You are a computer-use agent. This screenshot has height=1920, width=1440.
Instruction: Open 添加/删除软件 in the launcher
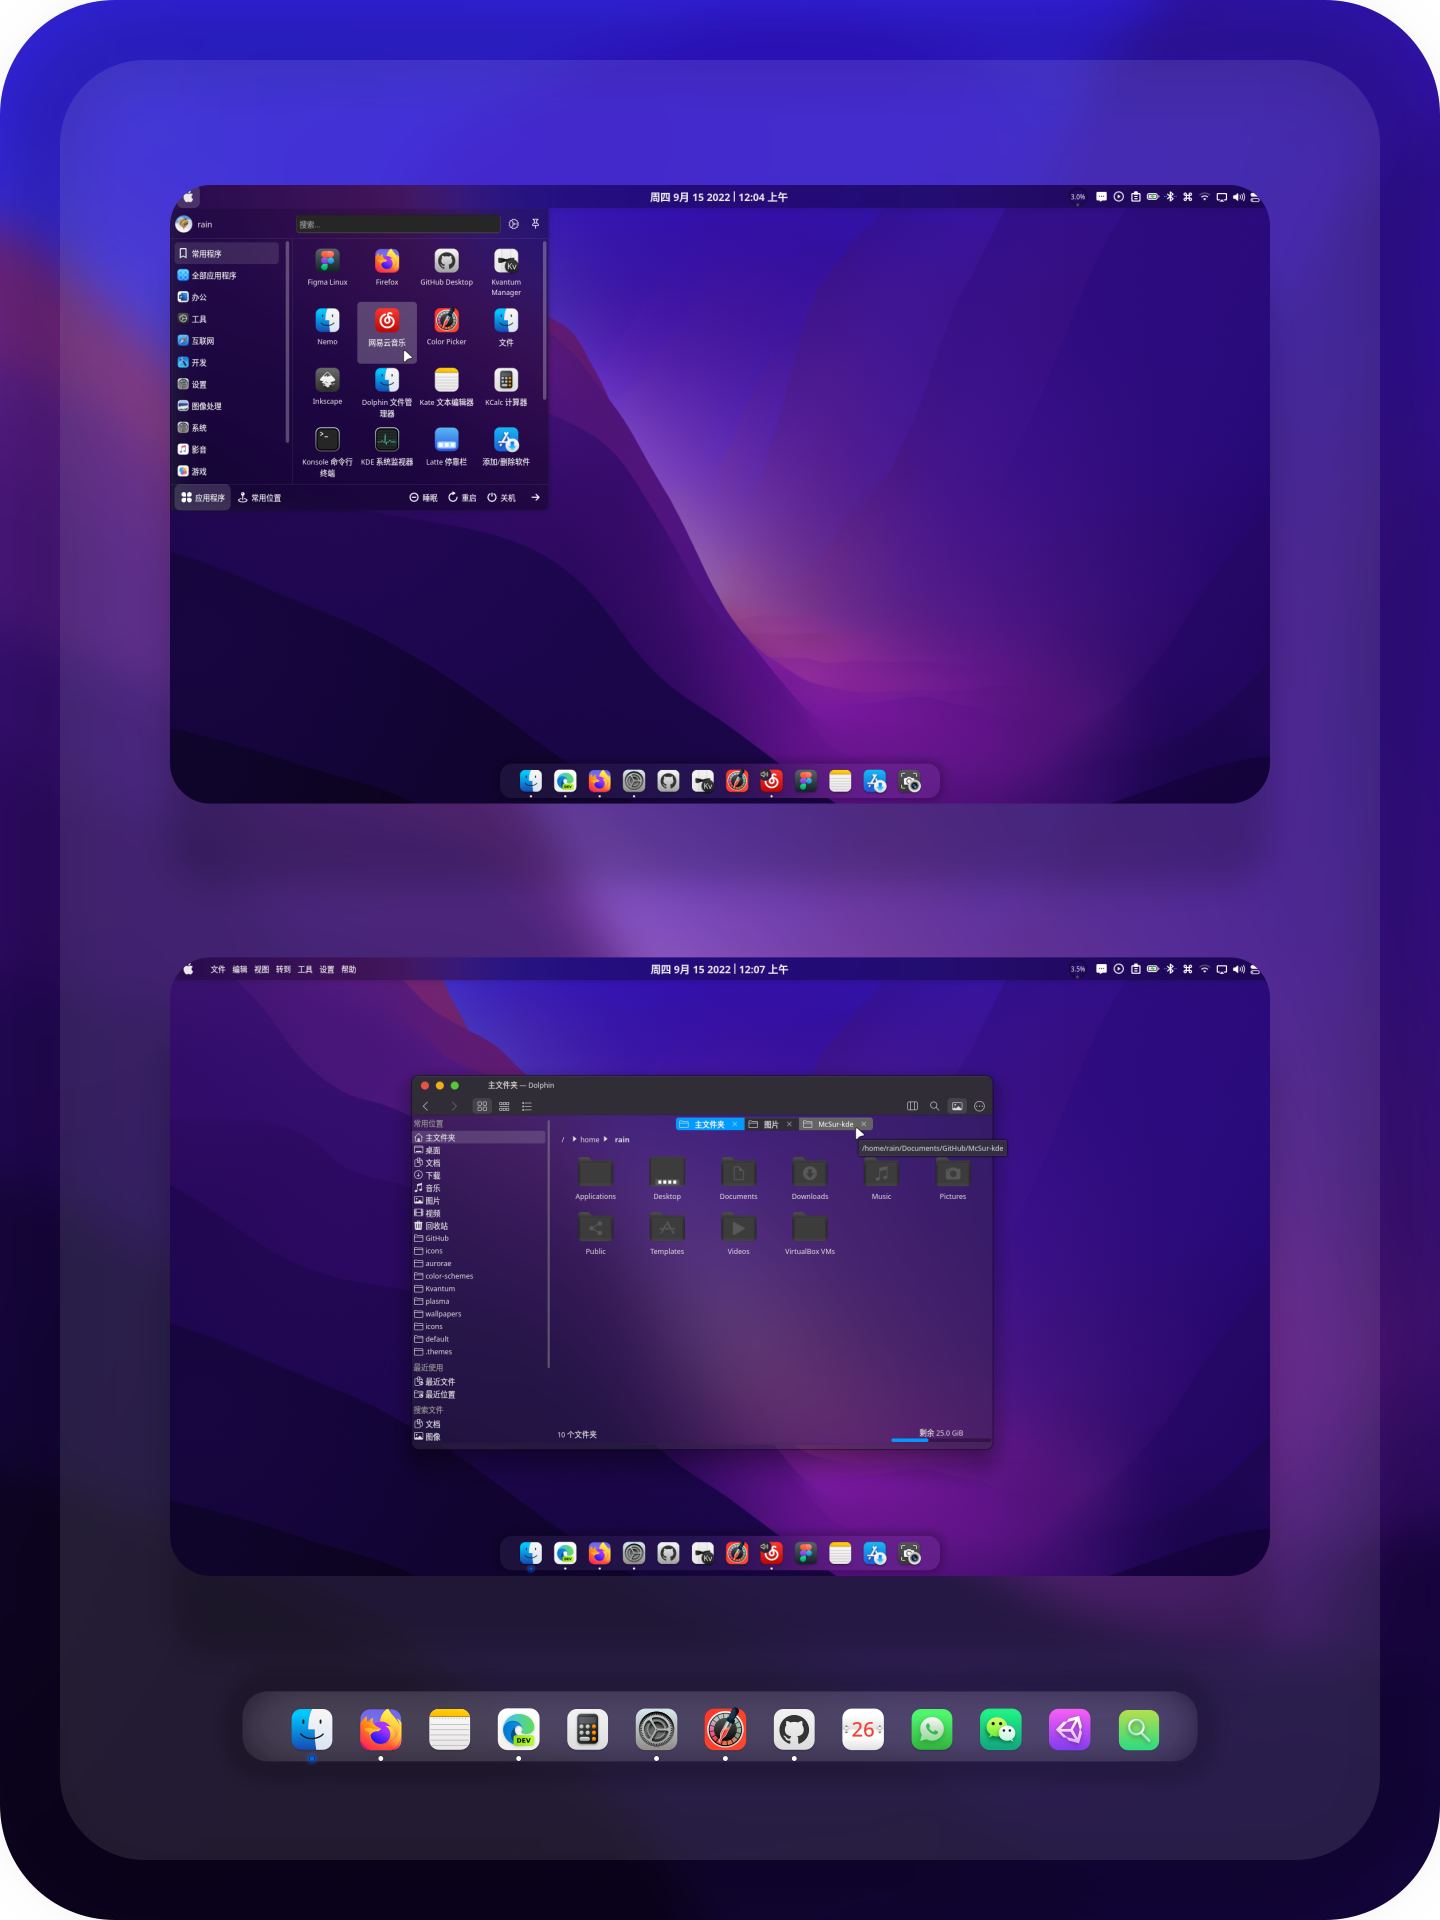pyautogui.click(x=506, y=446)
